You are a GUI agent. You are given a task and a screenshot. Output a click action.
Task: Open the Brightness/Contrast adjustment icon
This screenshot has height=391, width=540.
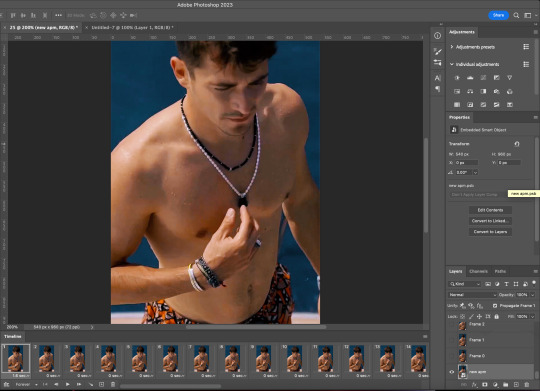point(457,78)
